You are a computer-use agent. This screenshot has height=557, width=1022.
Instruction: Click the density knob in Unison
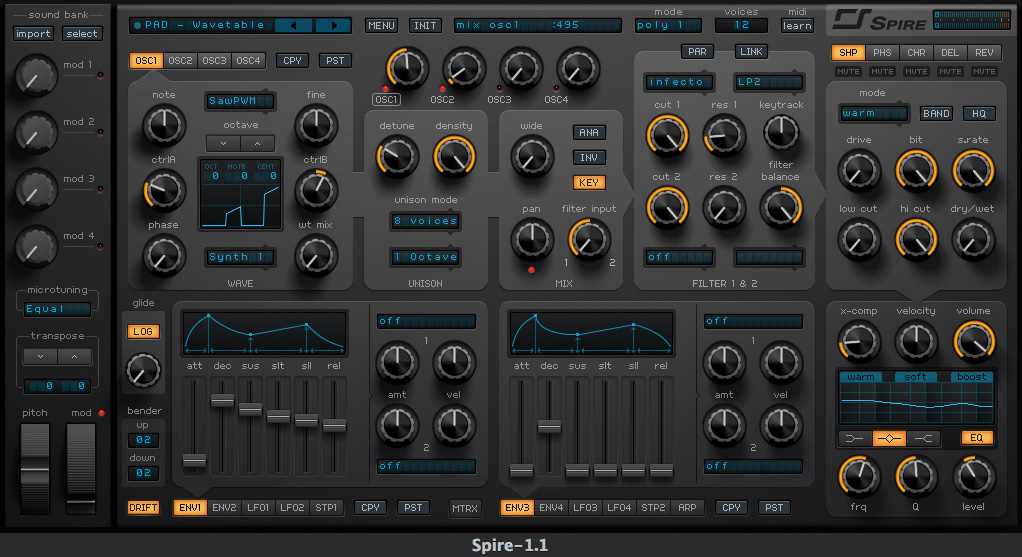[x=454, y=157]
